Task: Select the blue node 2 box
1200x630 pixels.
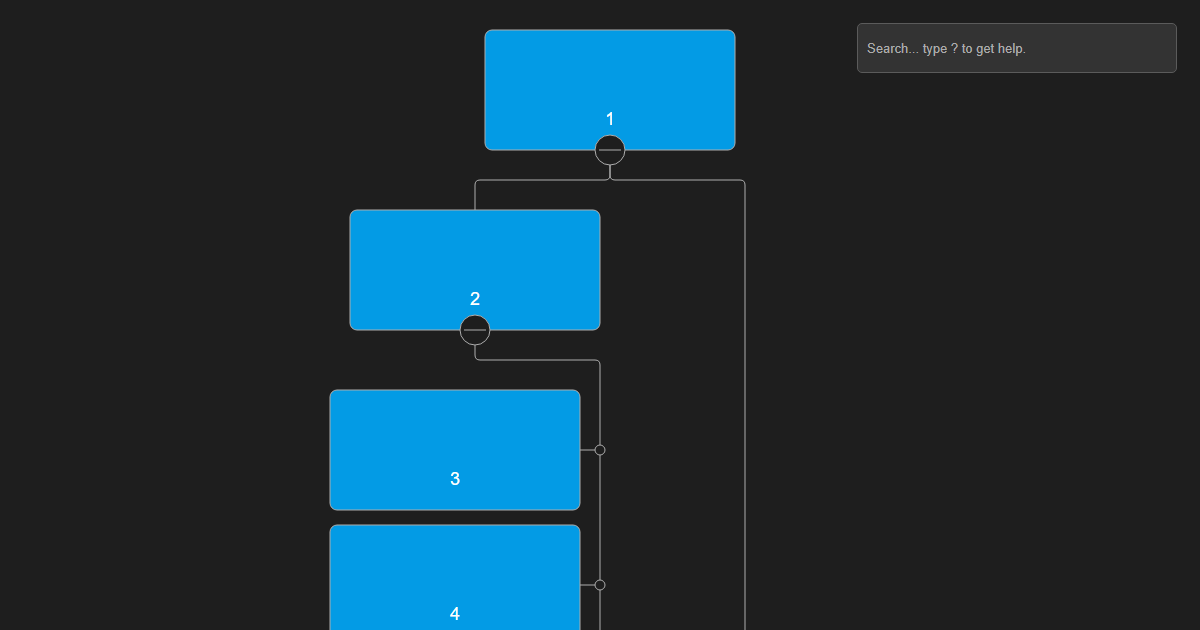Action: 475,255
